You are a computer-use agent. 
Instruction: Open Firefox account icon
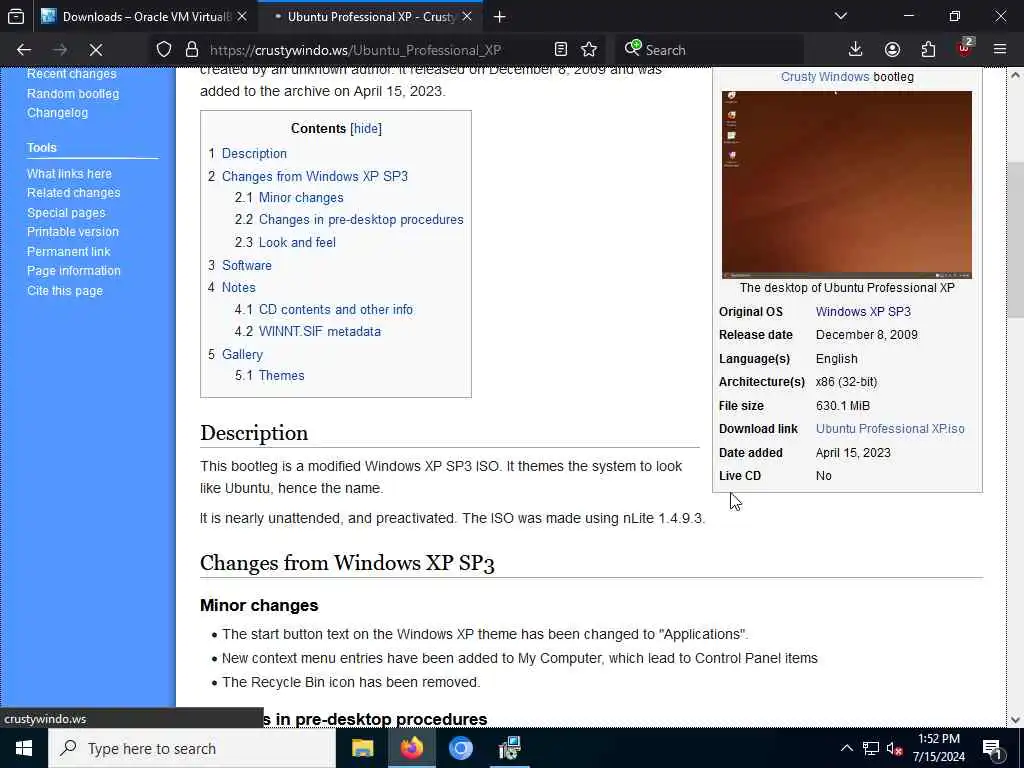tap(892, 50)
